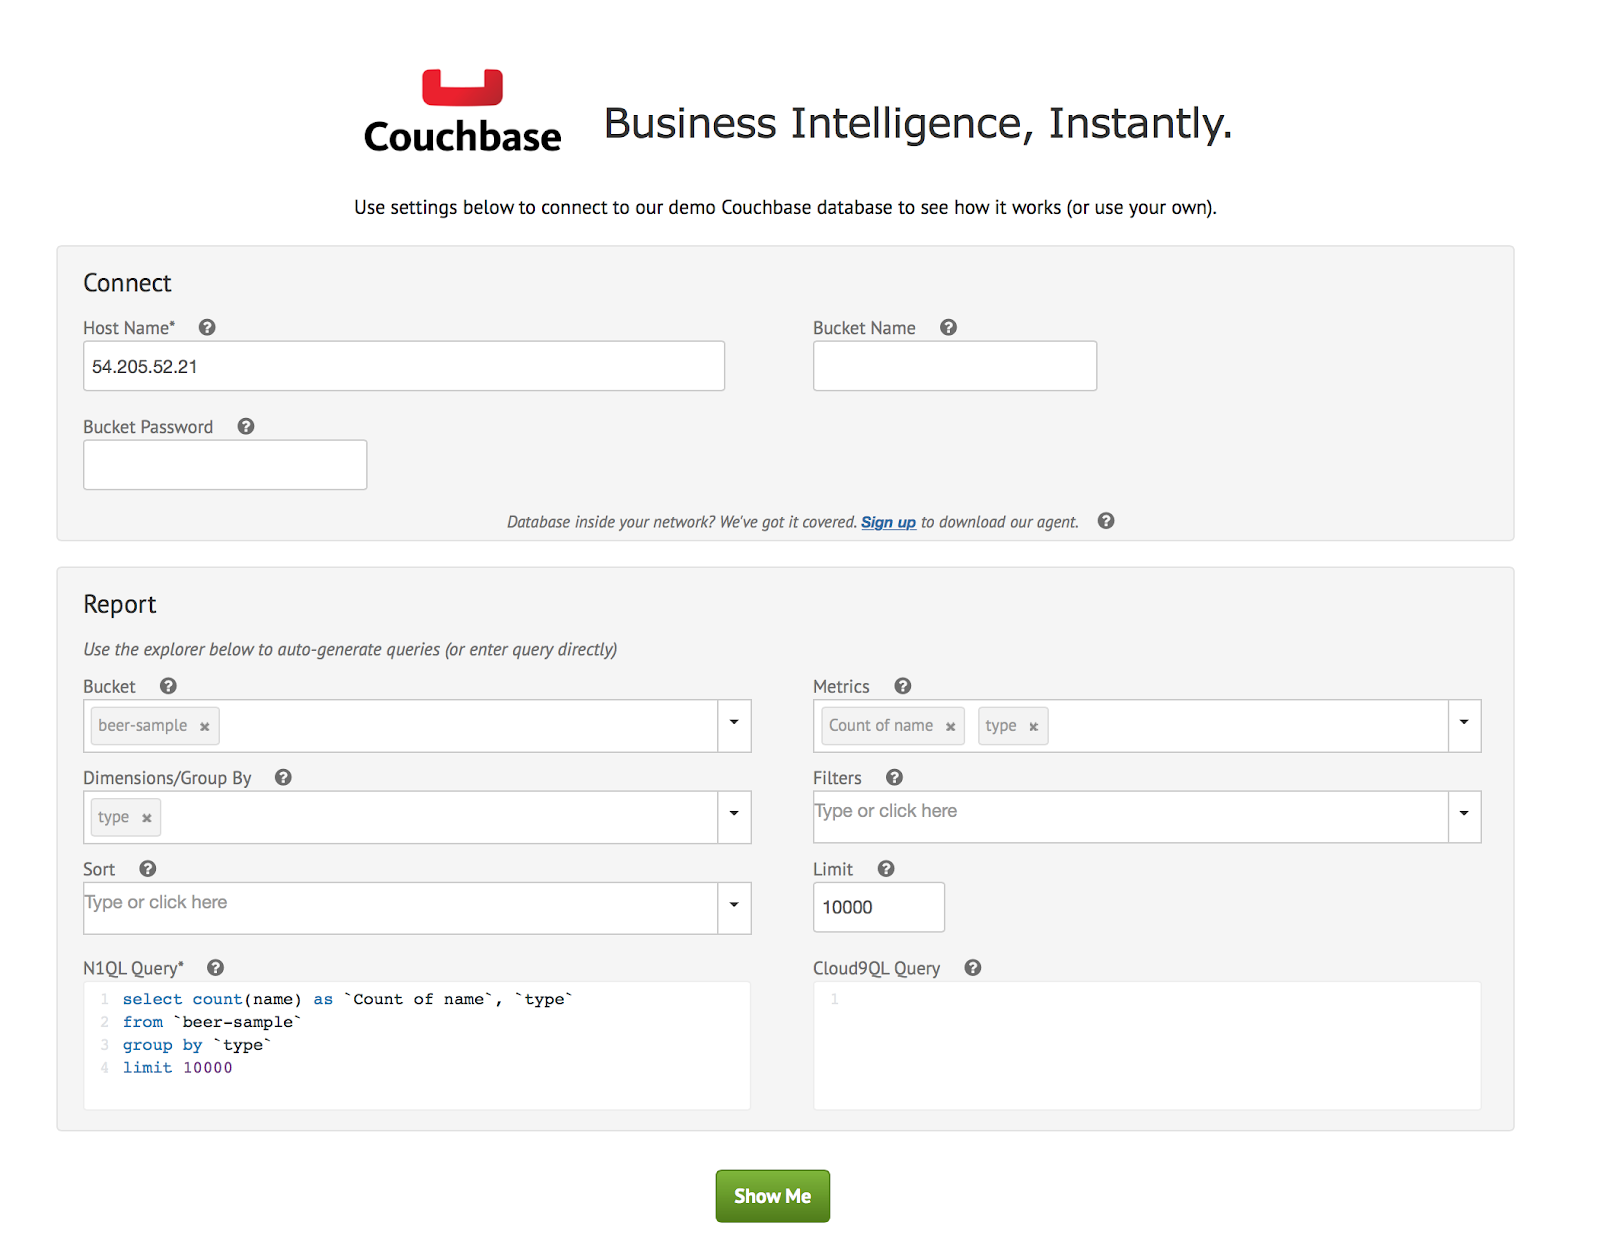Click the N1QL Query help icon
Screen dimensions: 1600x1238
point(215,967)
